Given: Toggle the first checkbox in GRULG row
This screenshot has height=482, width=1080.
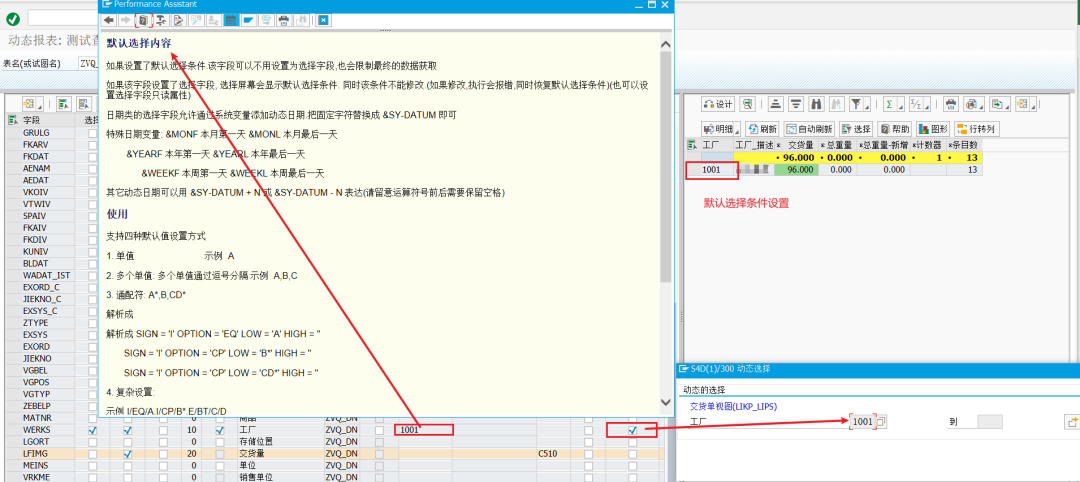Looking at the screenshot, I should pyautogui.click(x=93, y=132).
